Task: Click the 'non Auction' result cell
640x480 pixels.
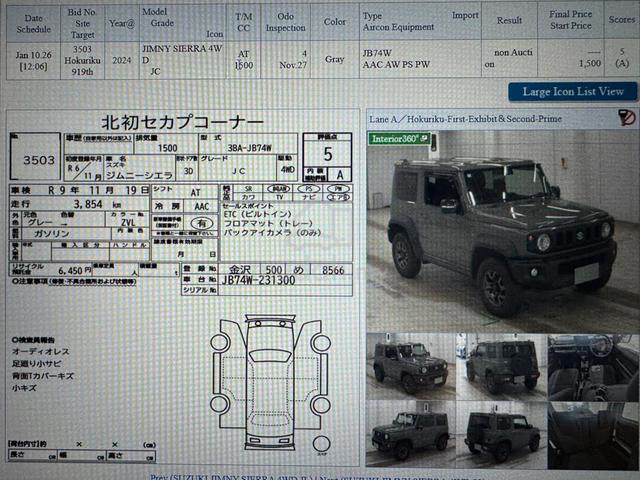Action: [x=509, y=58]
